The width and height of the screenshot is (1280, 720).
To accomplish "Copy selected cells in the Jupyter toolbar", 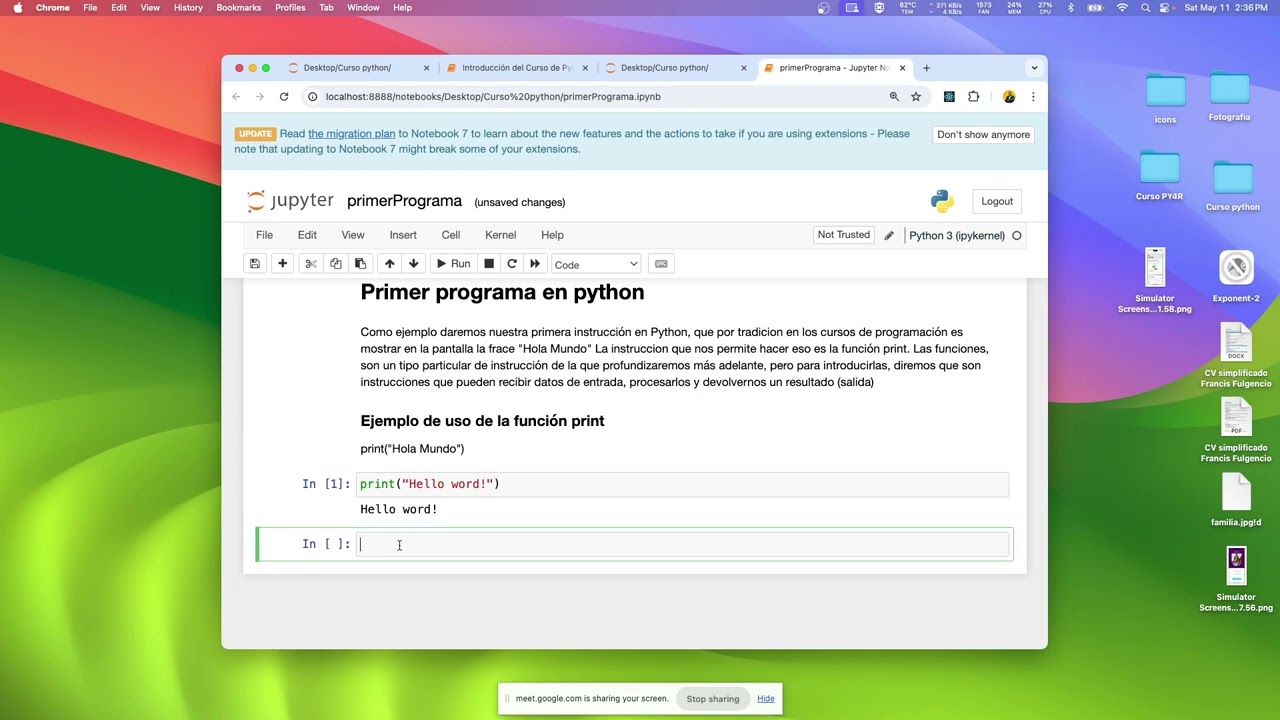I will pyautogui.click(x=336, y=264).
